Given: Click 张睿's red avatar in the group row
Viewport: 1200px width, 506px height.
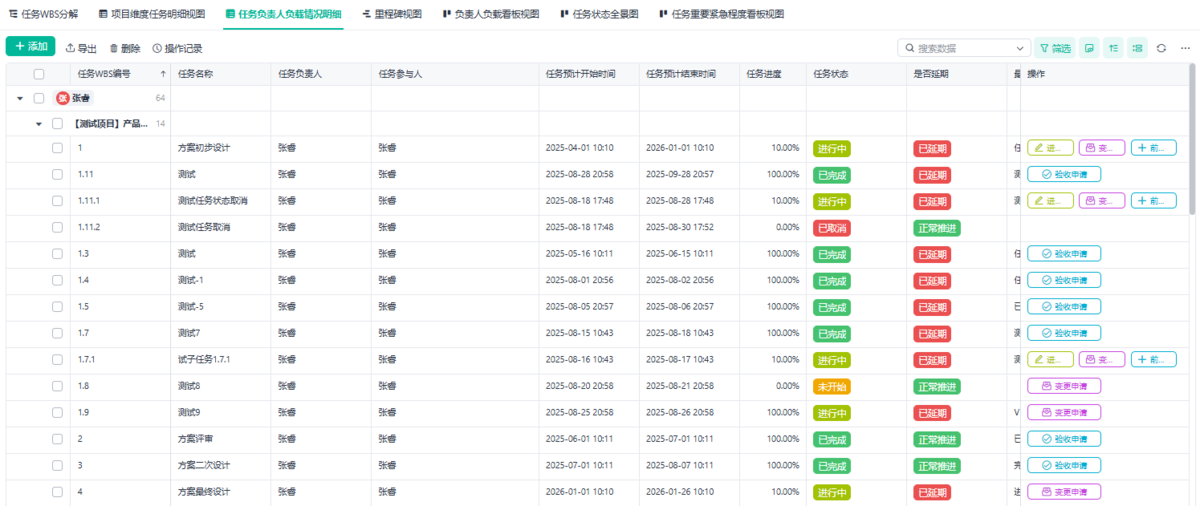Looking at the screenshot, I should [x=63, y=98].
